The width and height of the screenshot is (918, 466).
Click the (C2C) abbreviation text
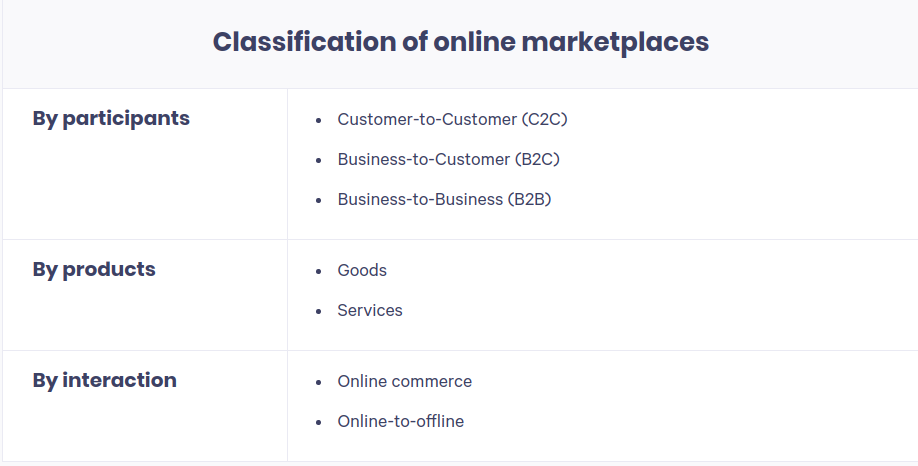544,119
